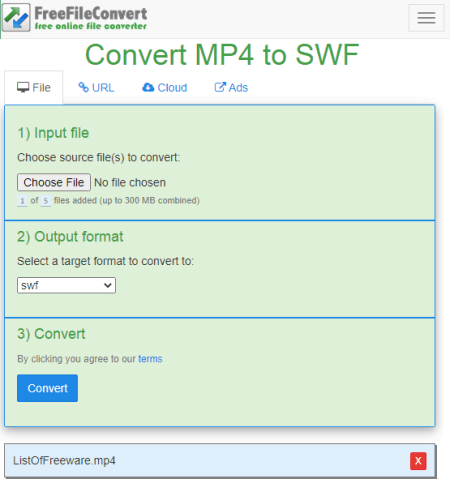Viewport: 450px width, 479px height.
Task: Click the 'Convert MP4 to SWF' heading
Action: pyautogui.click(x=222, y=55)
